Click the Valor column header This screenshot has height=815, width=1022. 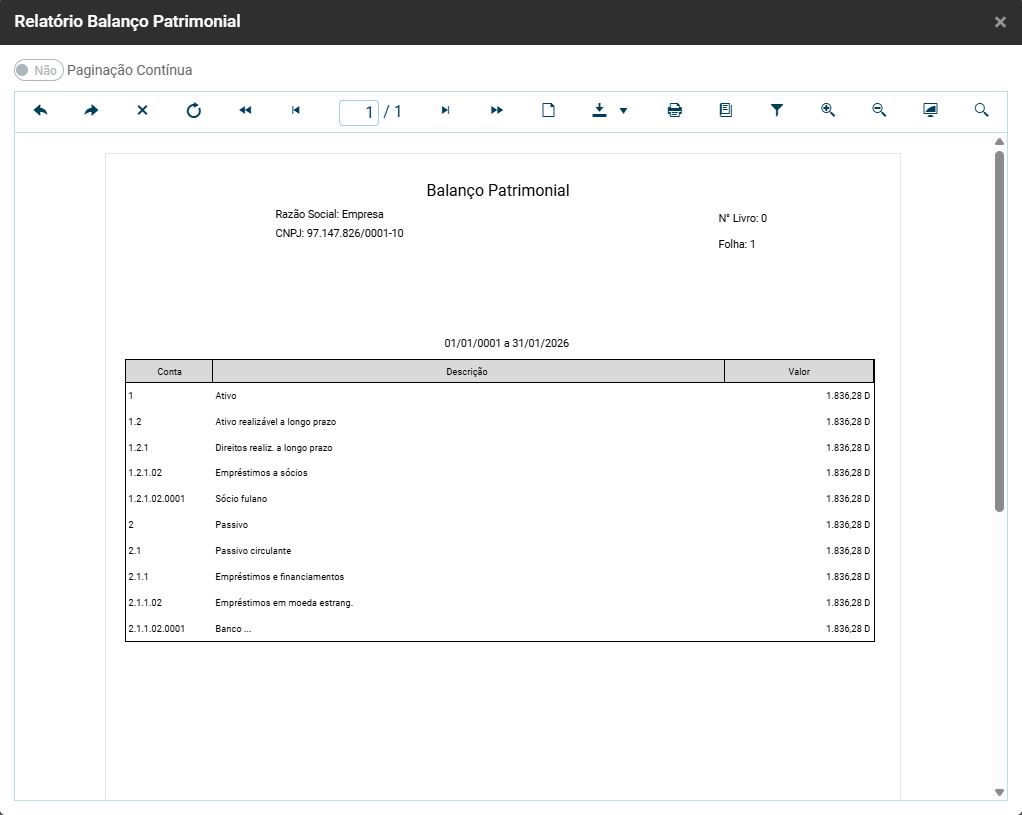(799, 372)
